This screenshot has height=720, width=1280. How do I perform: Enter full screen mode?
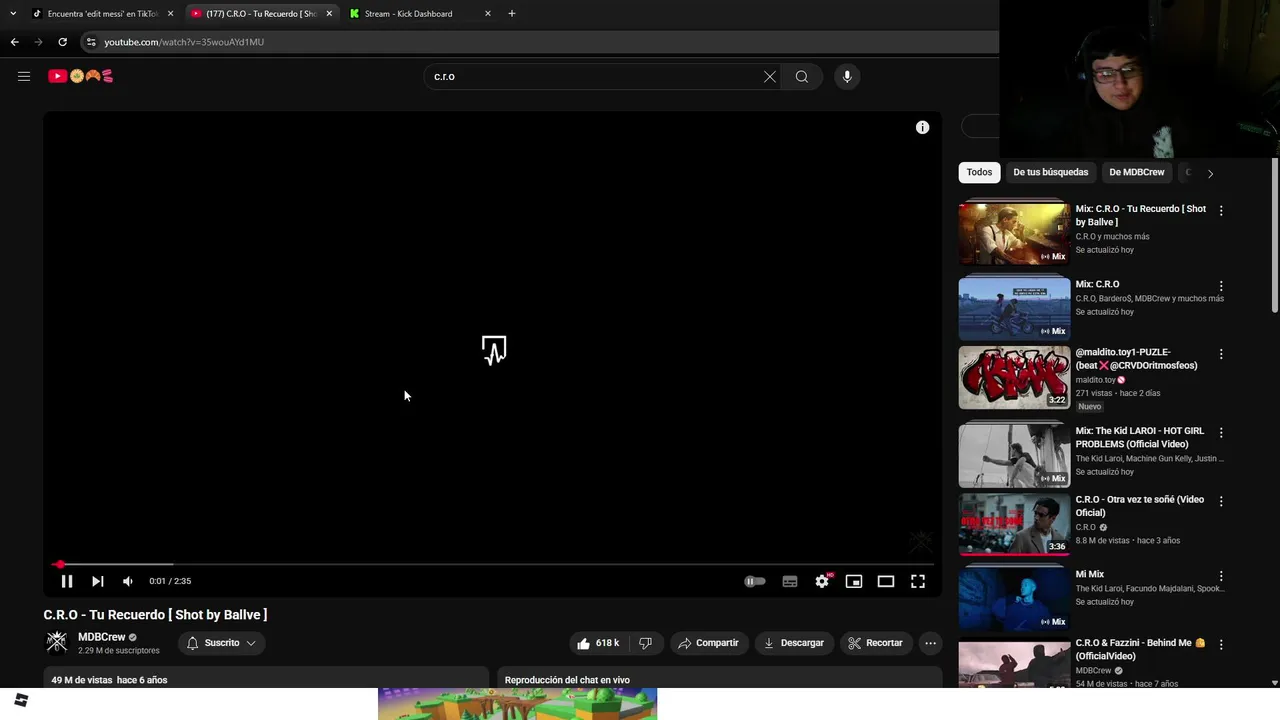tap(918, 581)
